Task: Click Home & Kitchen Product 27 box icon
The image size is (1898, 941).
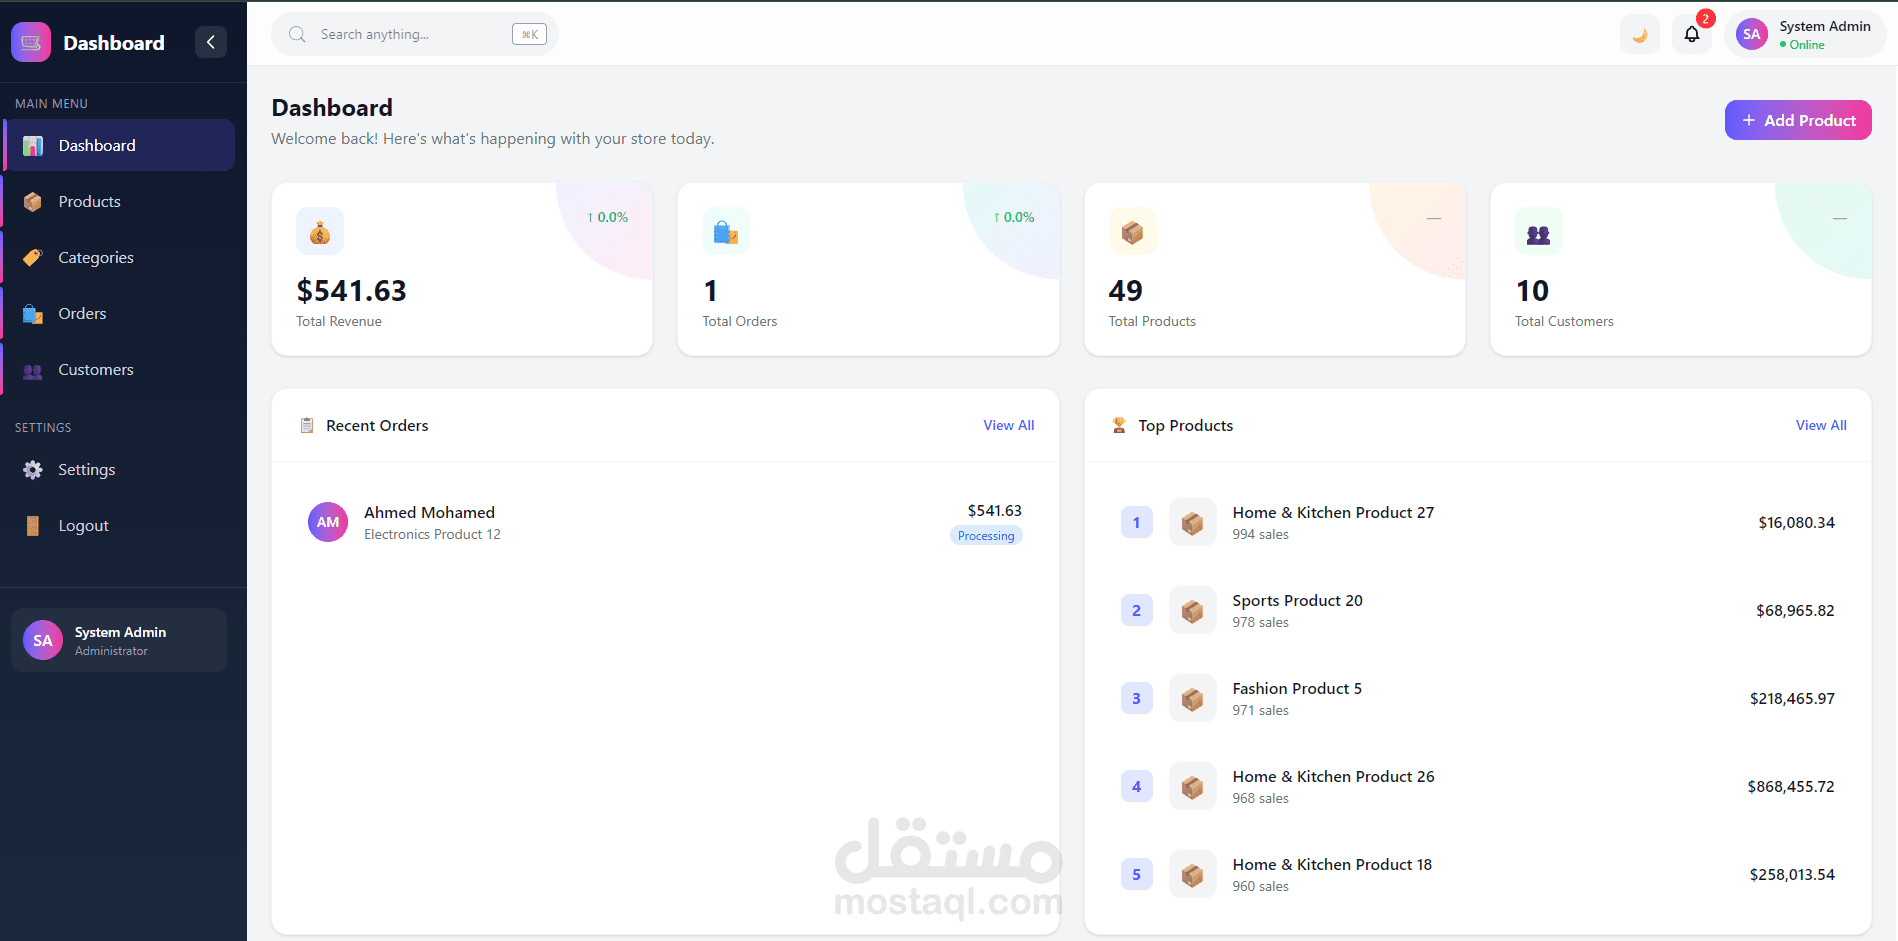Action: pos(1193,522)
